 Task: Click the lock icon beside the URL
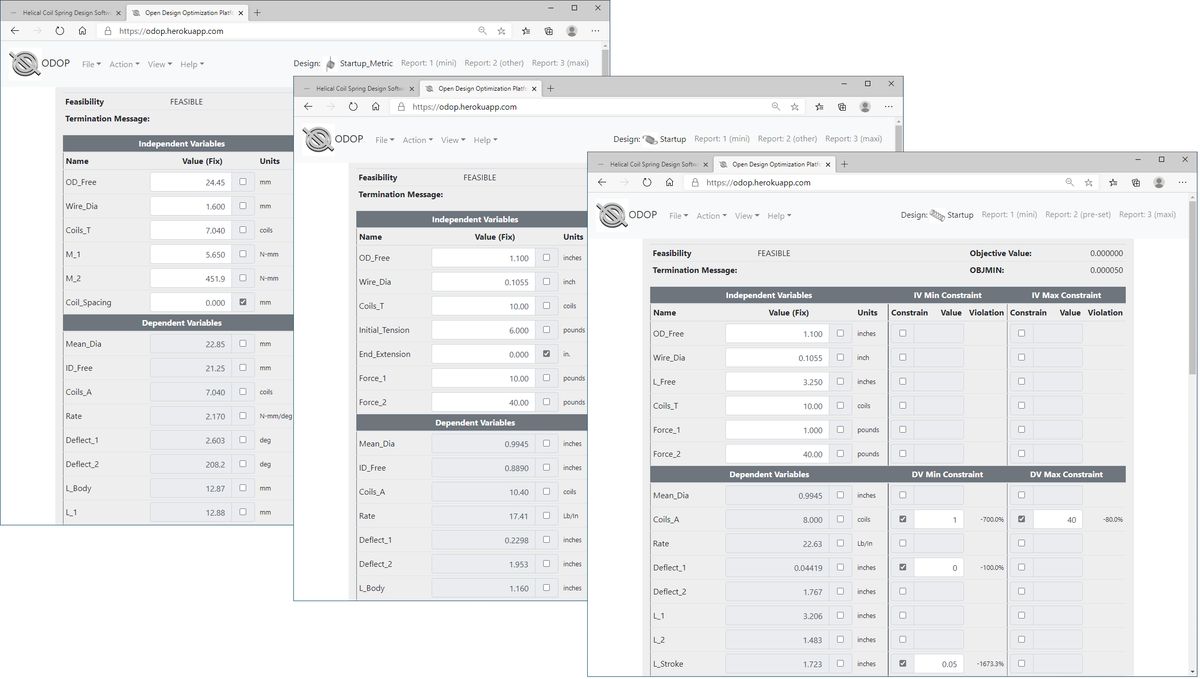(694, 182)
